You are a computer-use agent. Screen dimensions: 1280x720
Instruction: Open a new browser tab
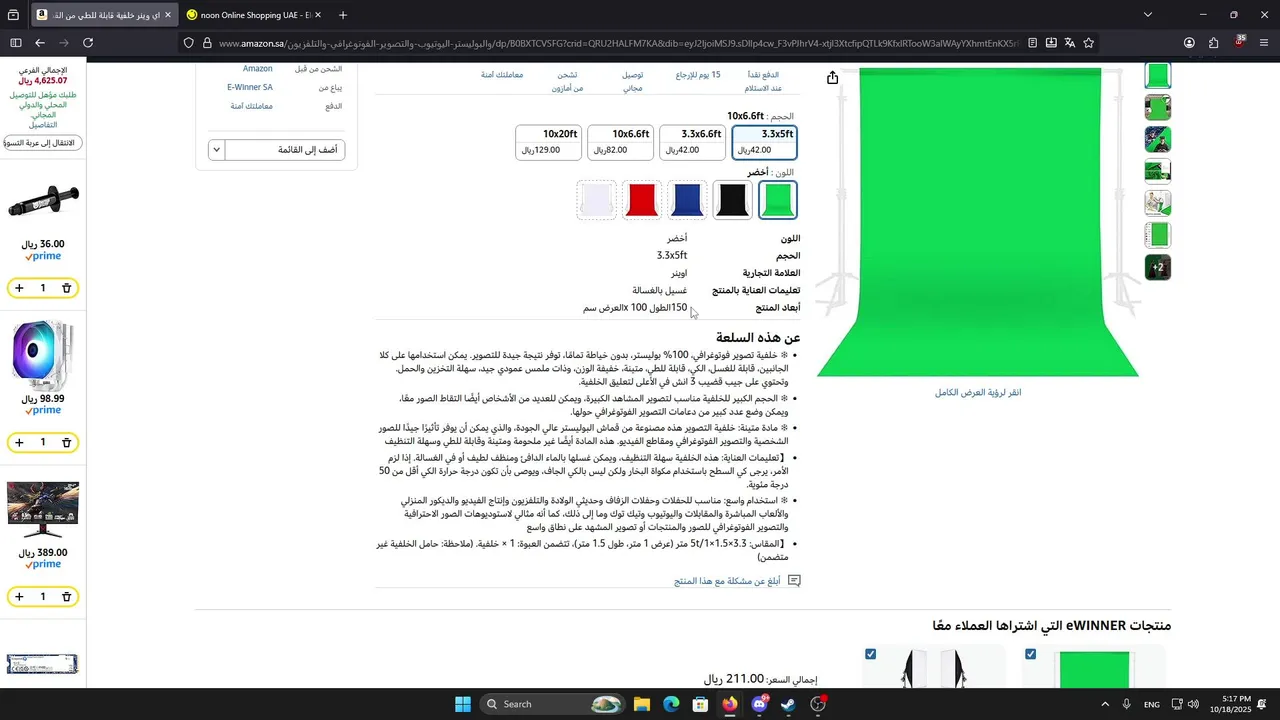coord(343,15)
